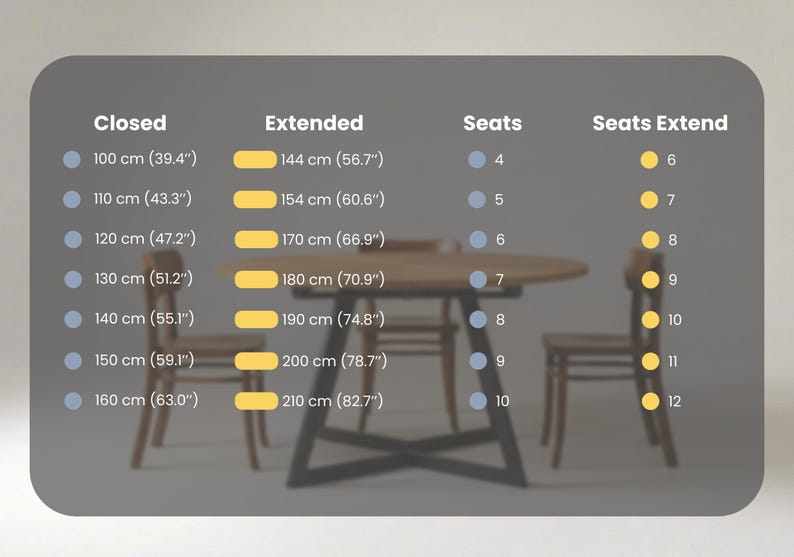This screenshot has width=794, height=557.
Task: Choose the yellow dot beside Seats Extend 9
Action: 650,280
